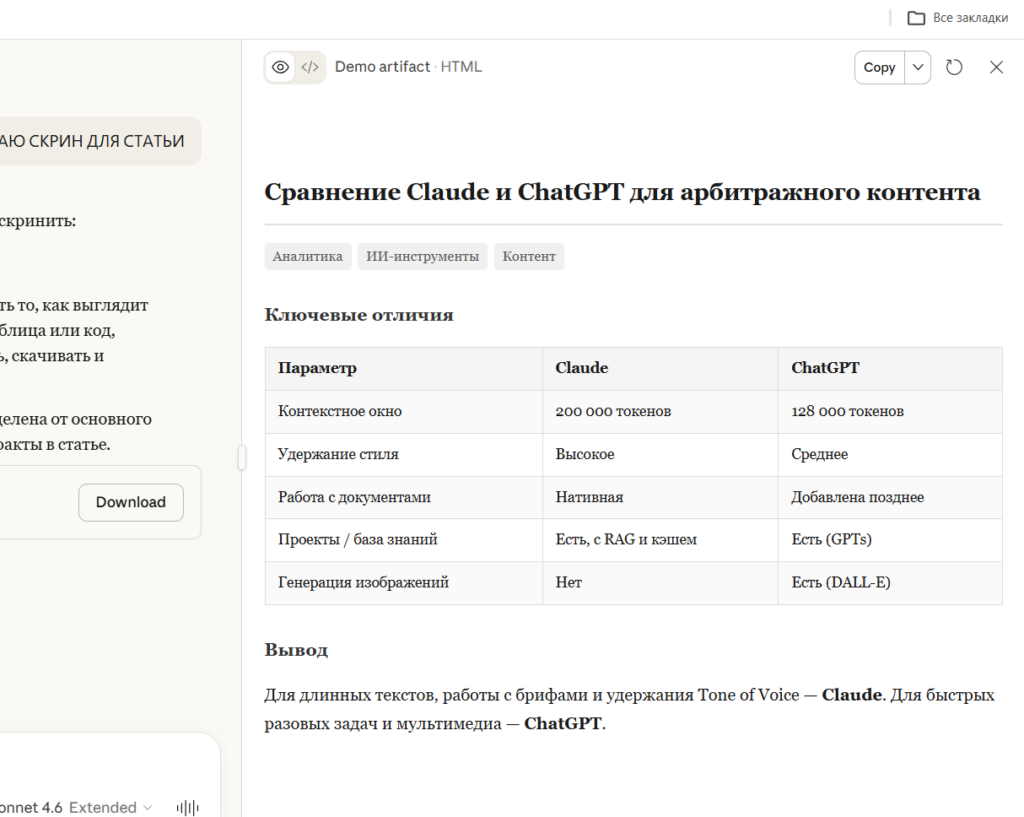The width and height of the screenshot is (1024, 817).
Task: Copy the artifact content
Action: (x=879, y=67)
